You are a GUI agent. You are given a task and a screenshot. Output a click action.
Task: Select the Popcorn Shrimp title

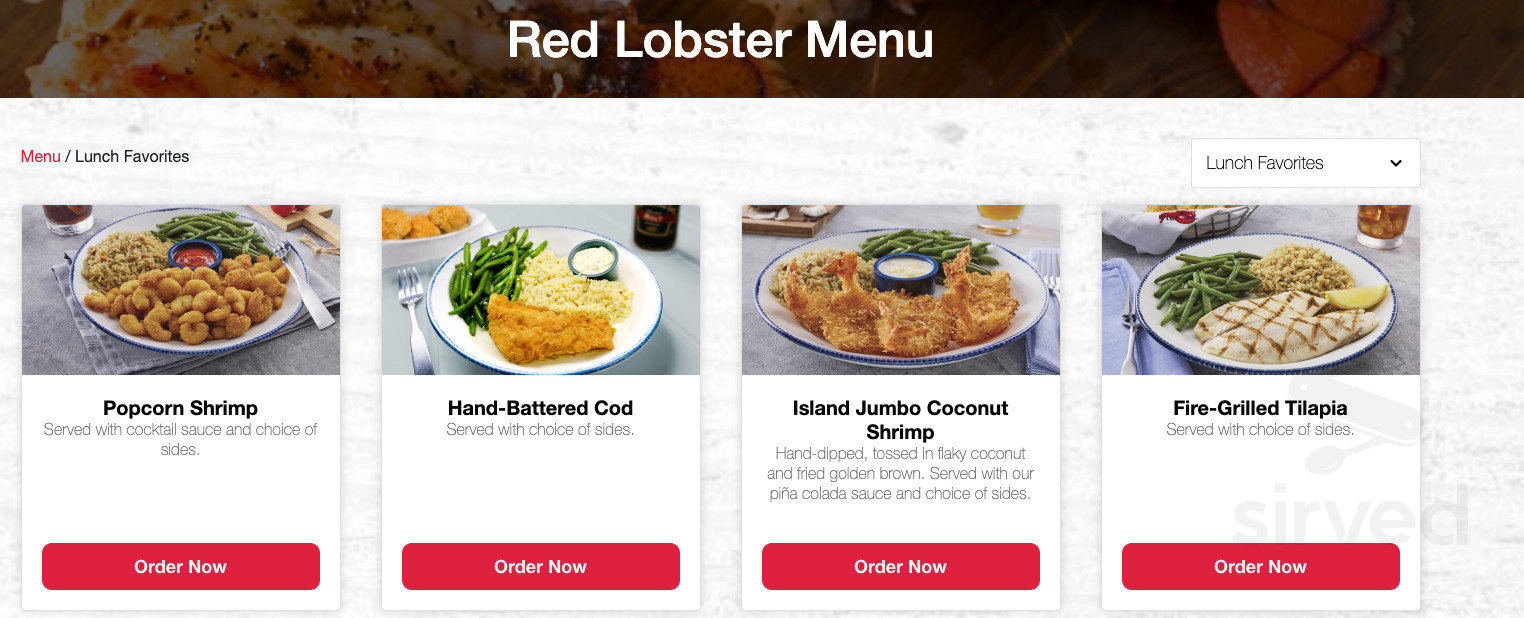coord(181,408)
